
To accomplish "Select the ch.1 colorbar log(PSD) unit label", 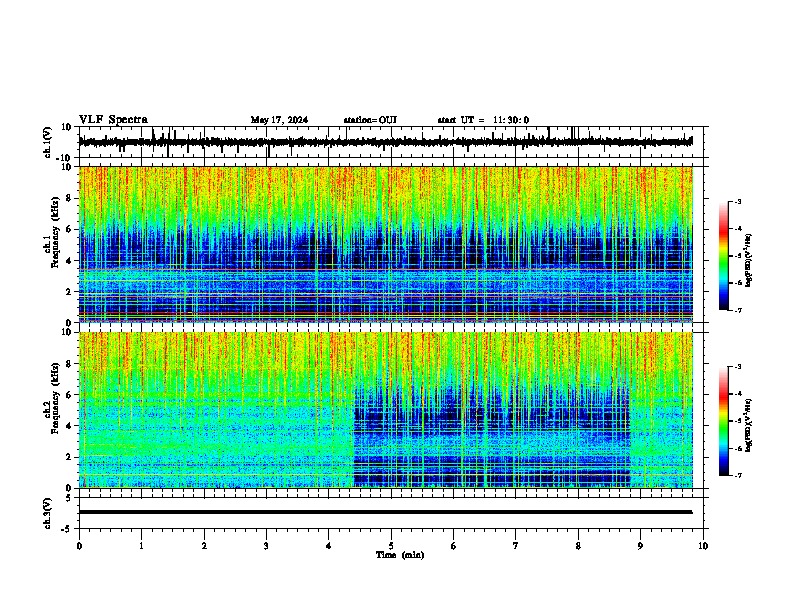I will (748, 261).
